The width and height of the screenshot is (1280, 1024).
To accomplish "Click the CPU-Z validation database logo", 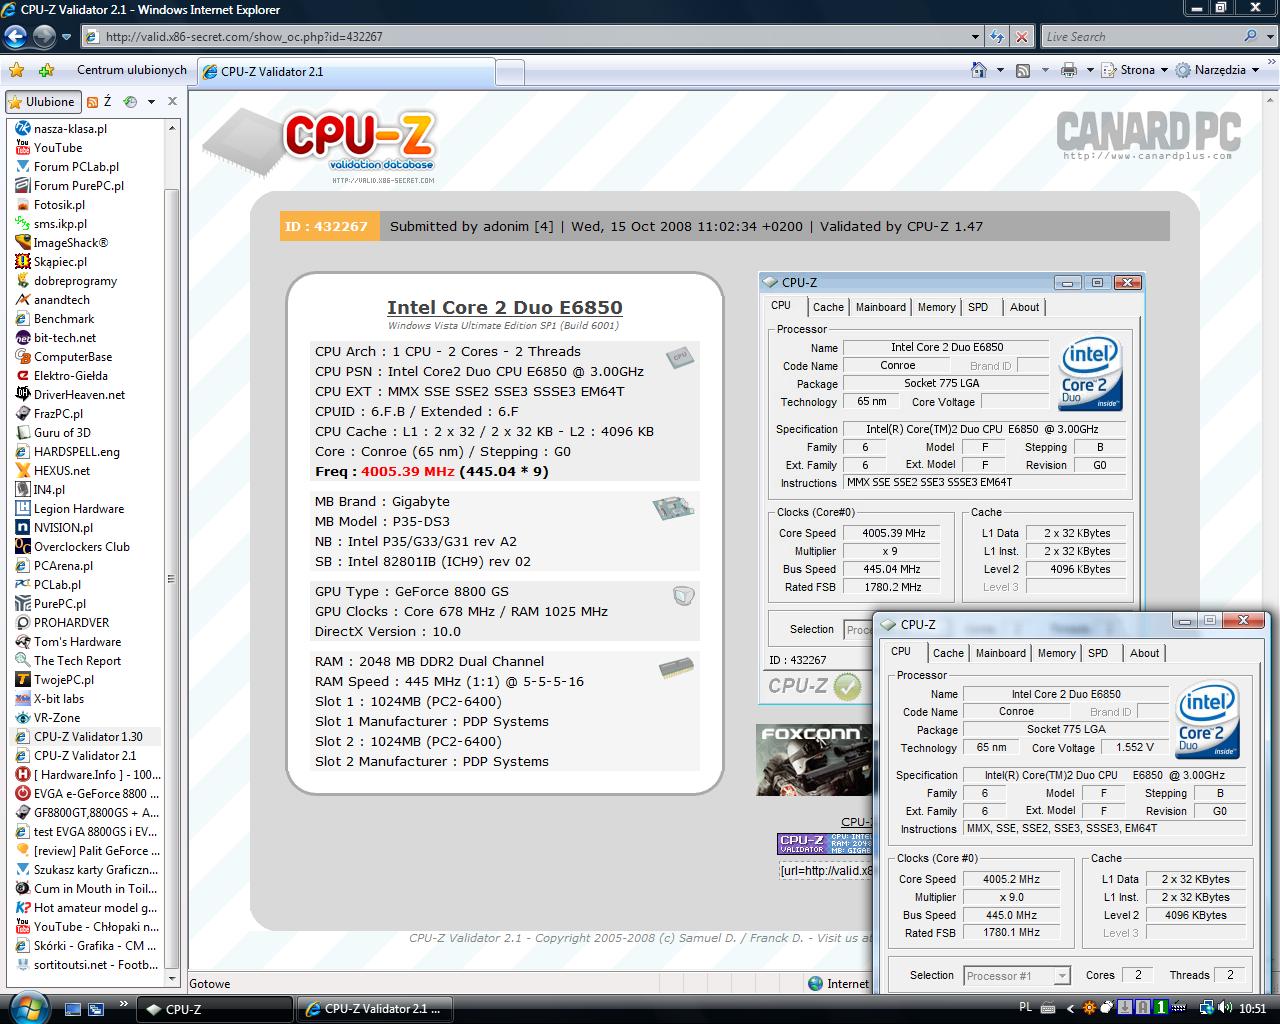I will (x=322, y=146).
